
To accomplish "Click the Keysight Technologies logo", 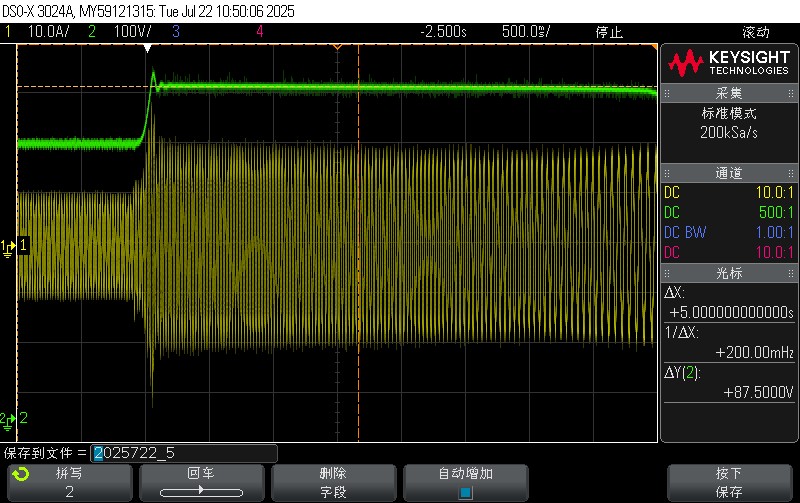I will click(728, 64).
